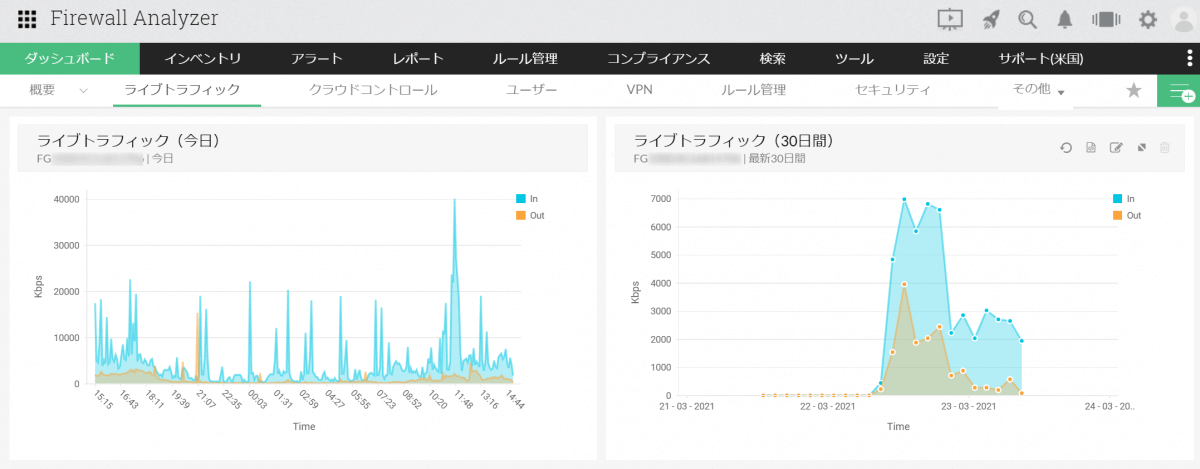Click the 最新30日間 subtitle text
The image size is (1200, 469).
(779, 158)
